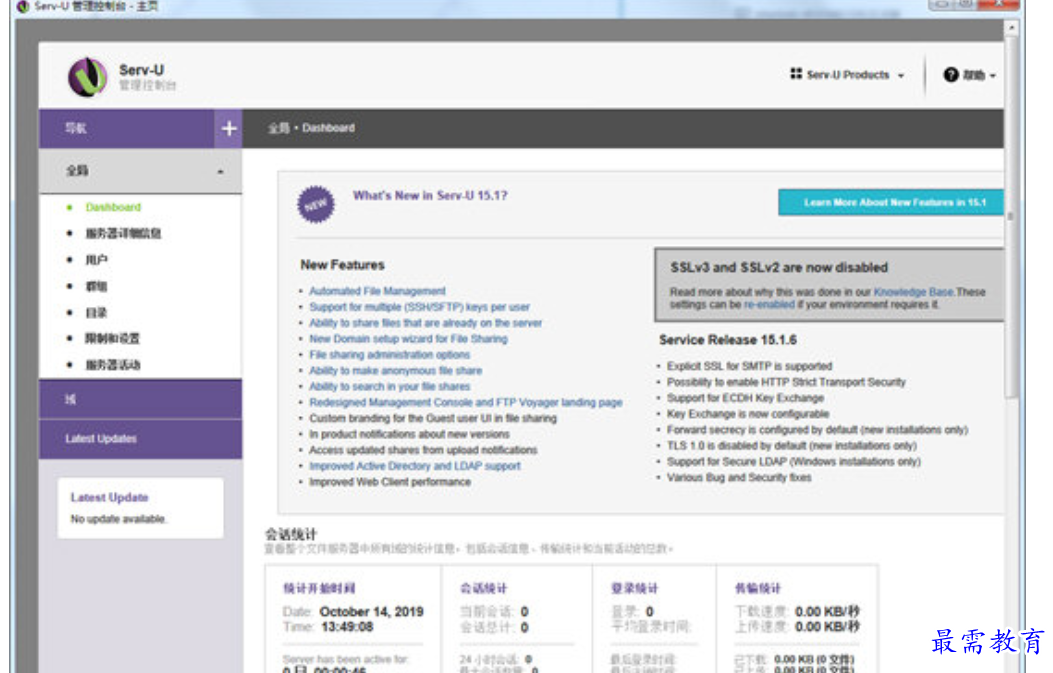1053x673 pixels.
Task: Select Dashboard in the sidebar
Action: click(x=113, y=207)
